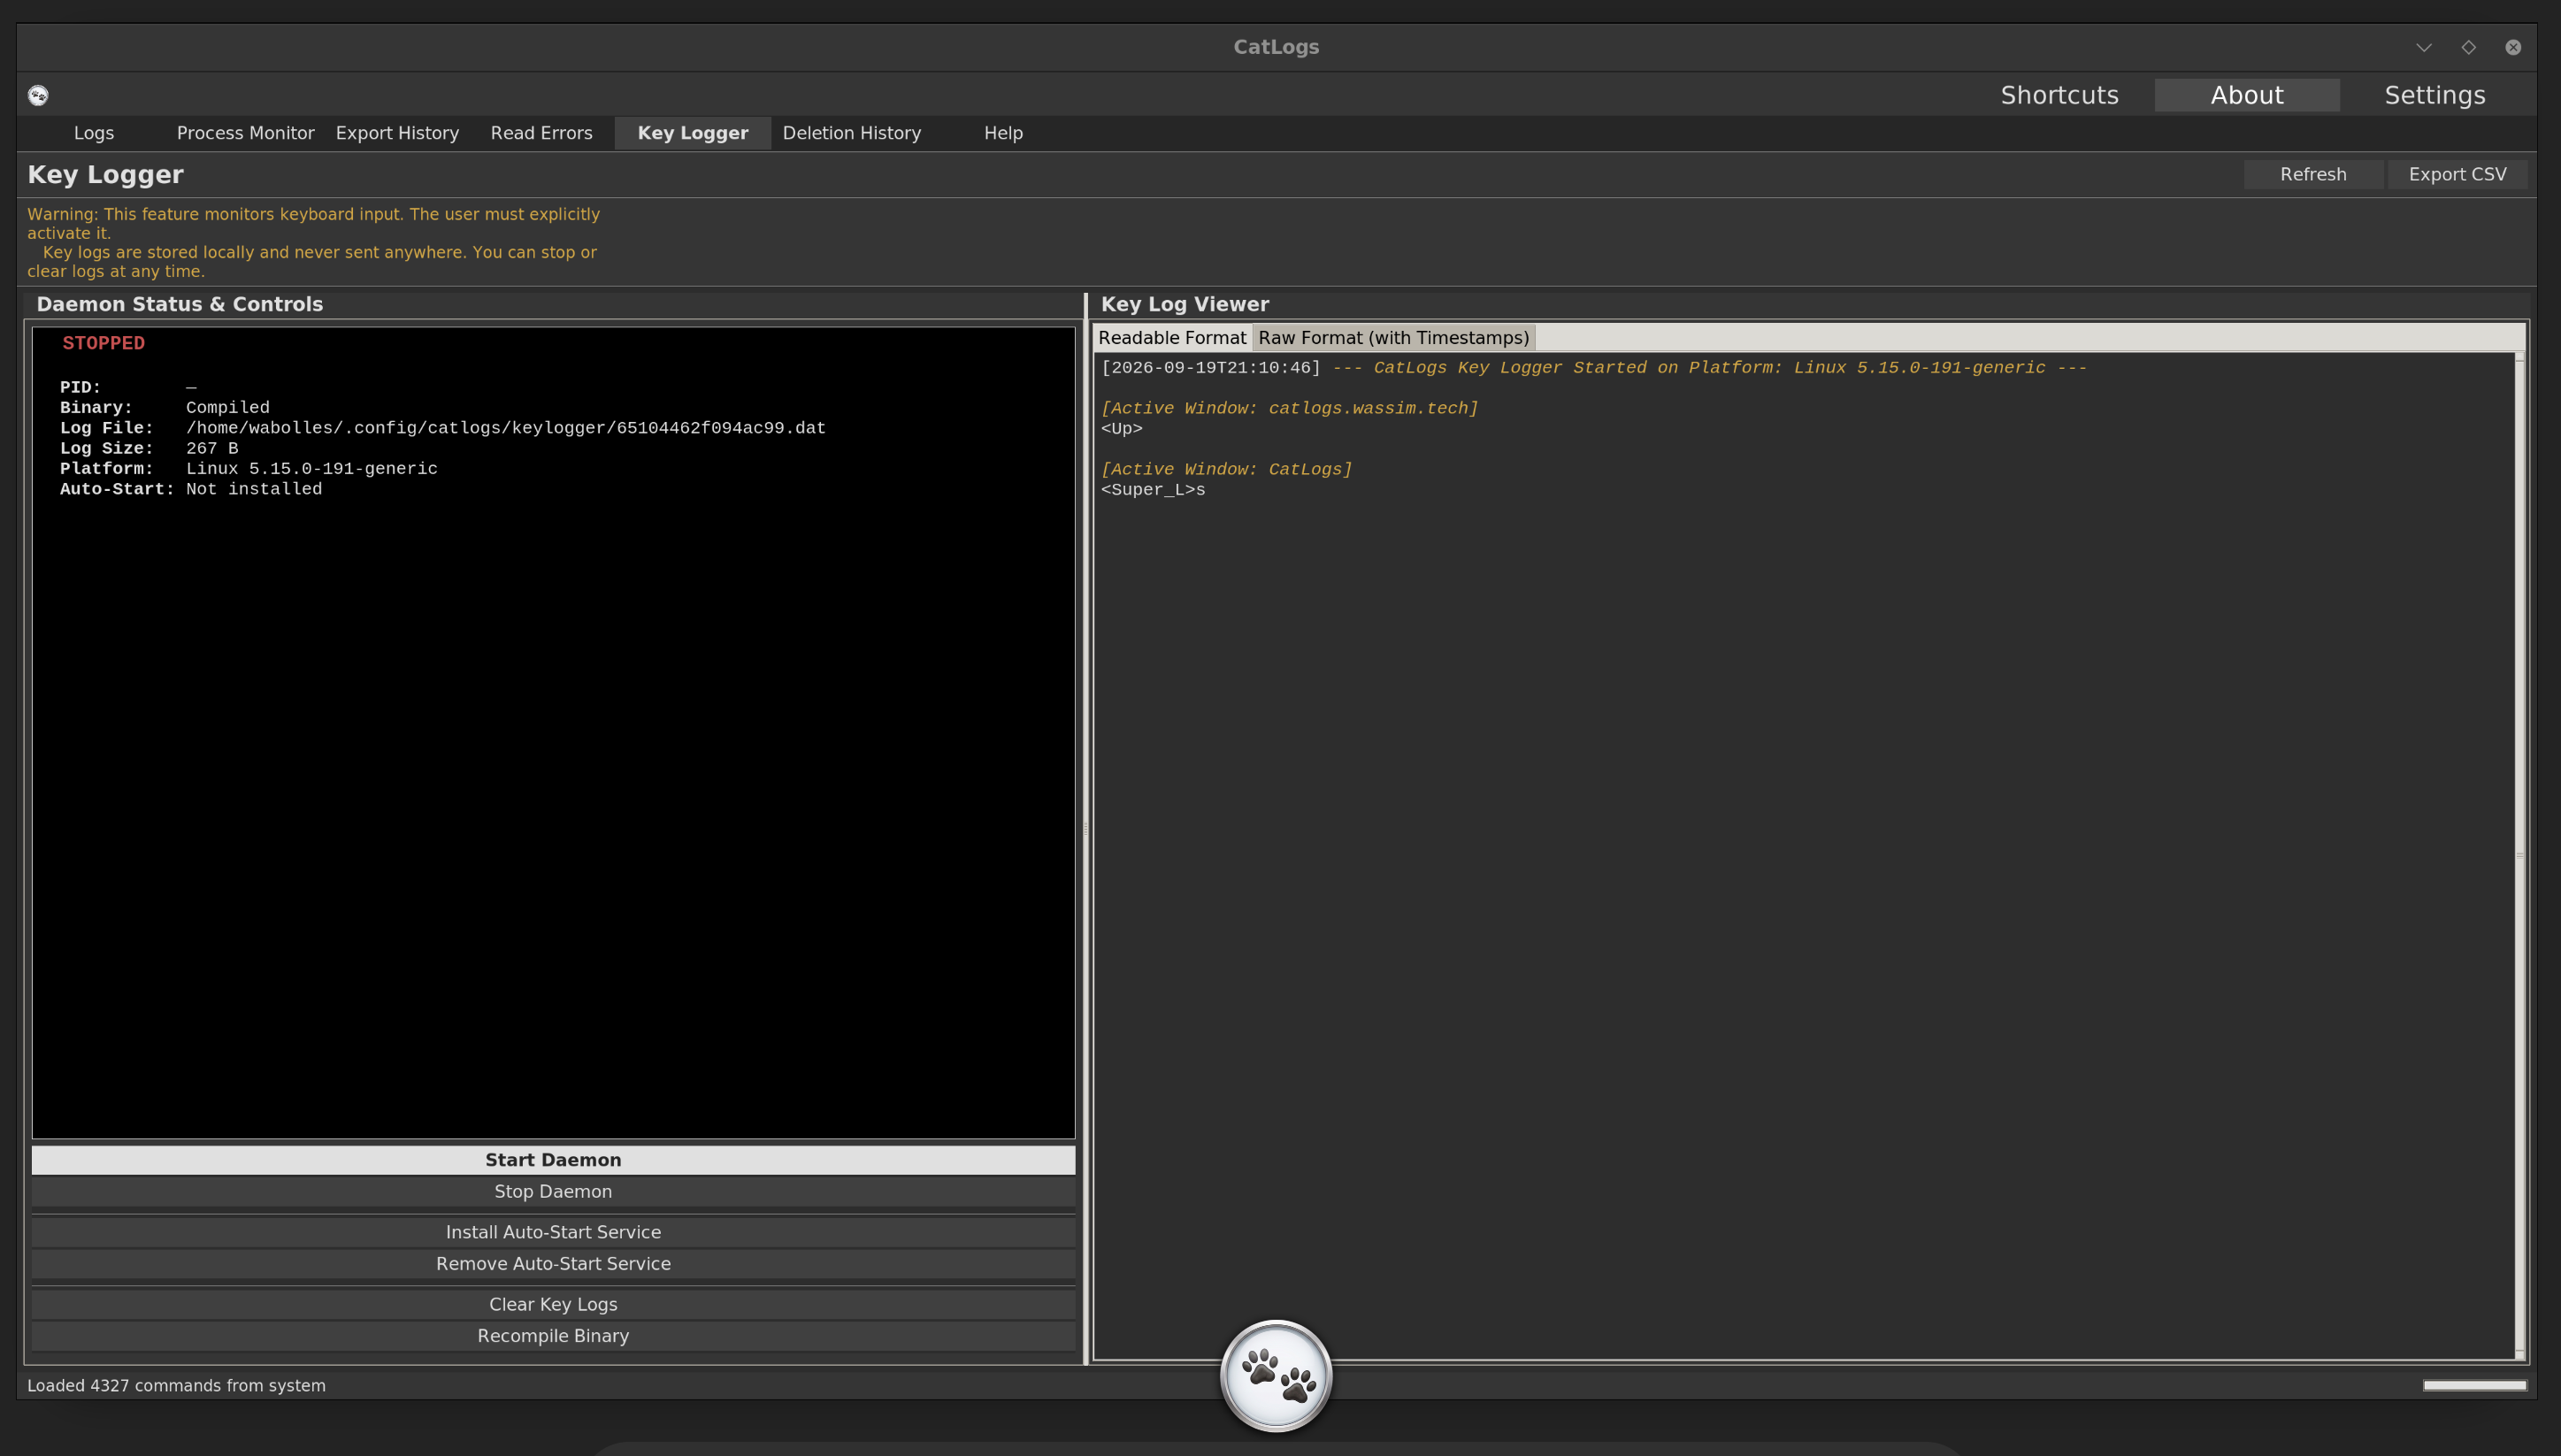Click the timestamp [2026-09-19T21:10:46]

pyautogui.click(x=1210, y=368)
